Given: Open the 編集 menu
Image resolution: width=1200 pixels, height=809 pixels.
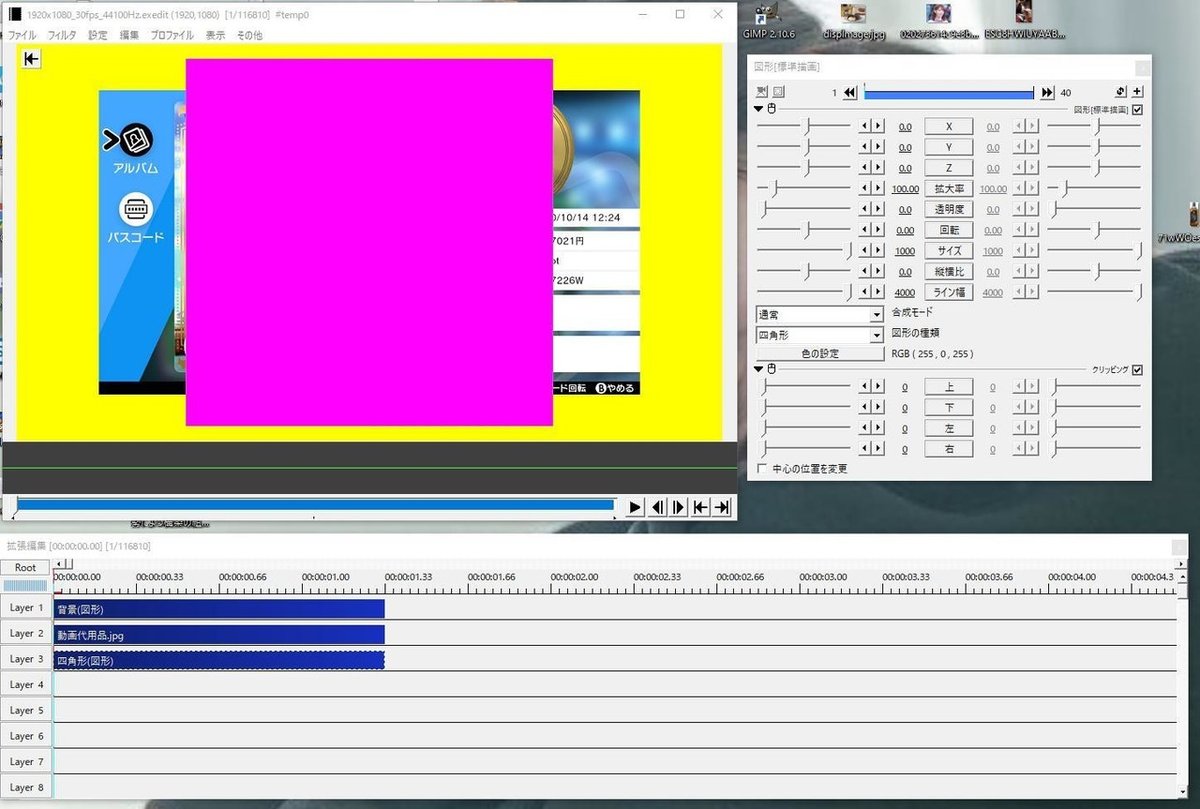Looking at the screenshot, I should (x=130, y=35).
